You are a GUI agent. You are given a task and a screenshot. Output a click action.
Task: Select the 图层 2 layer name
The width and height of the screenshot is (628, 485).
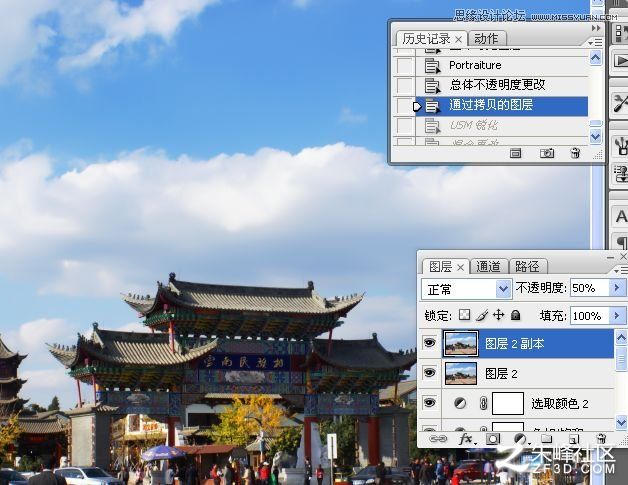click(501, 374)
